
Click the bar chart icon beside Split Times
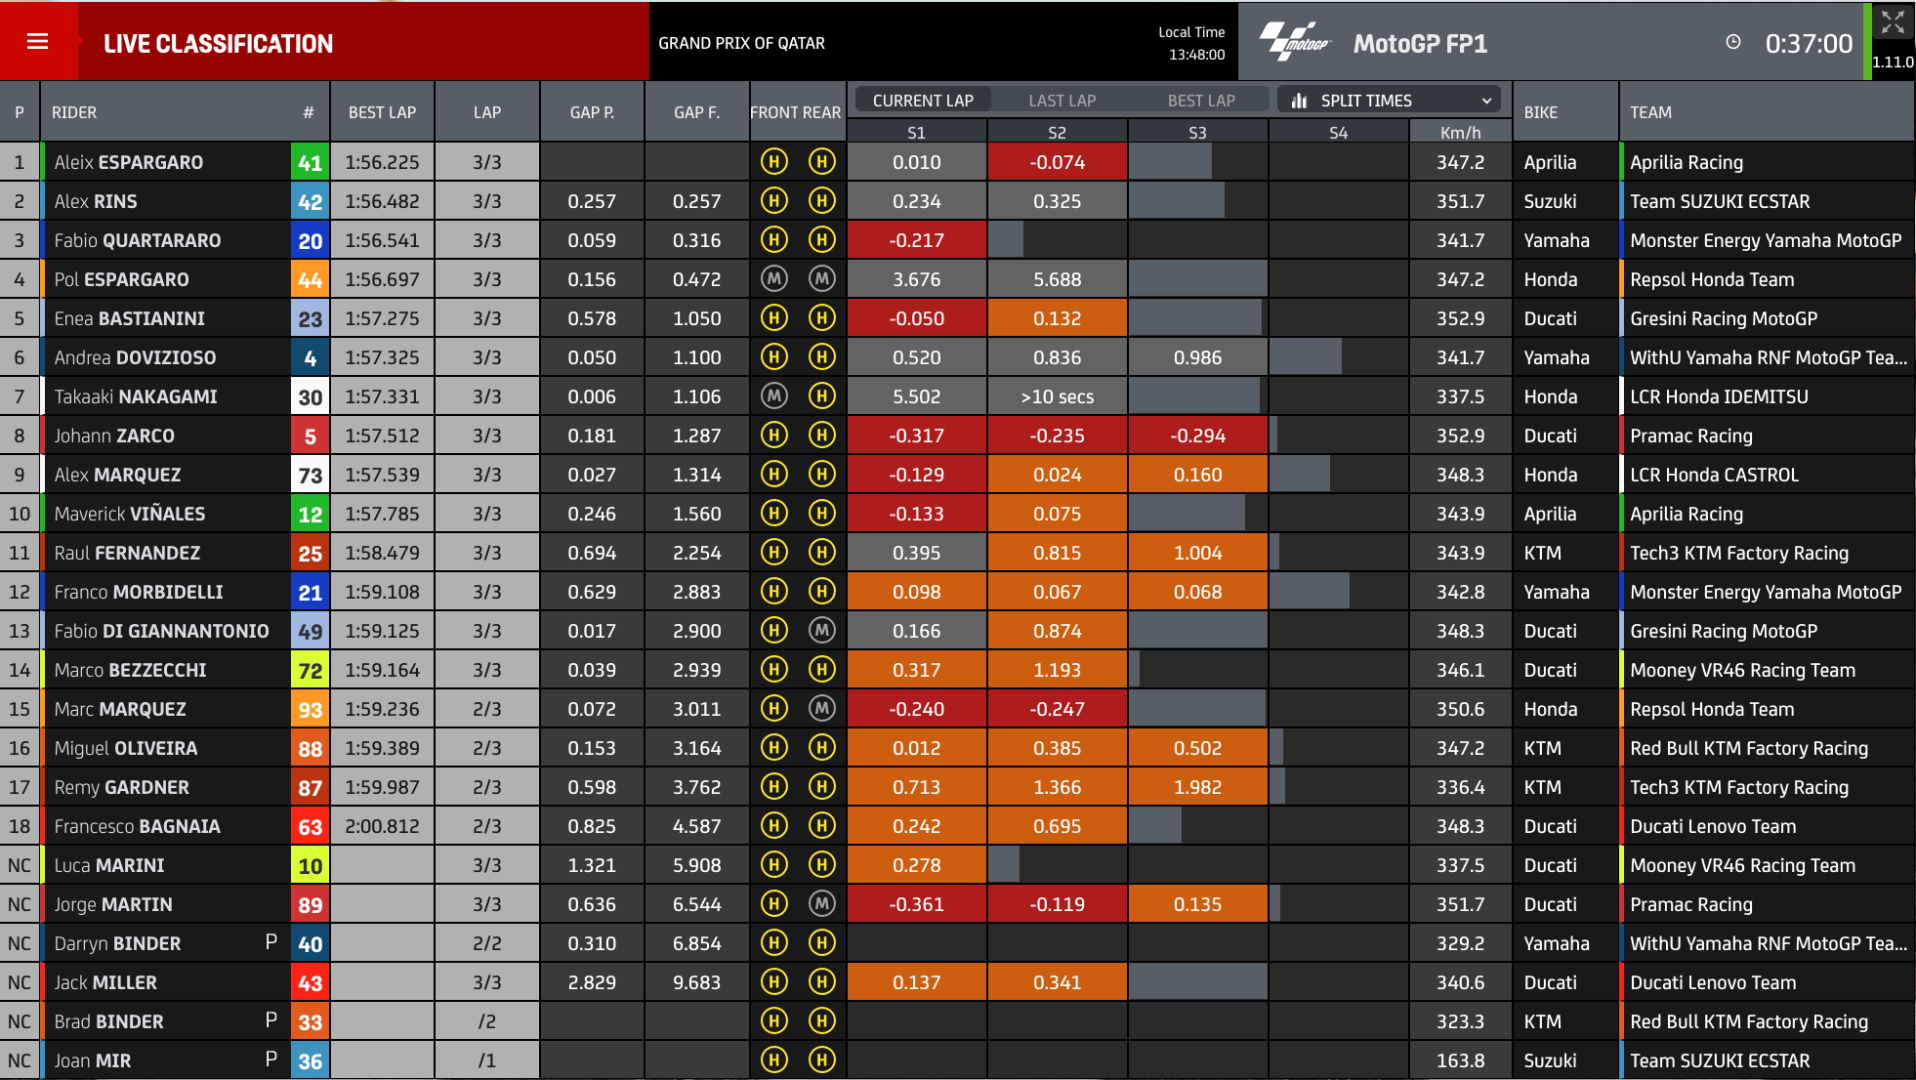click(1299, 101)
